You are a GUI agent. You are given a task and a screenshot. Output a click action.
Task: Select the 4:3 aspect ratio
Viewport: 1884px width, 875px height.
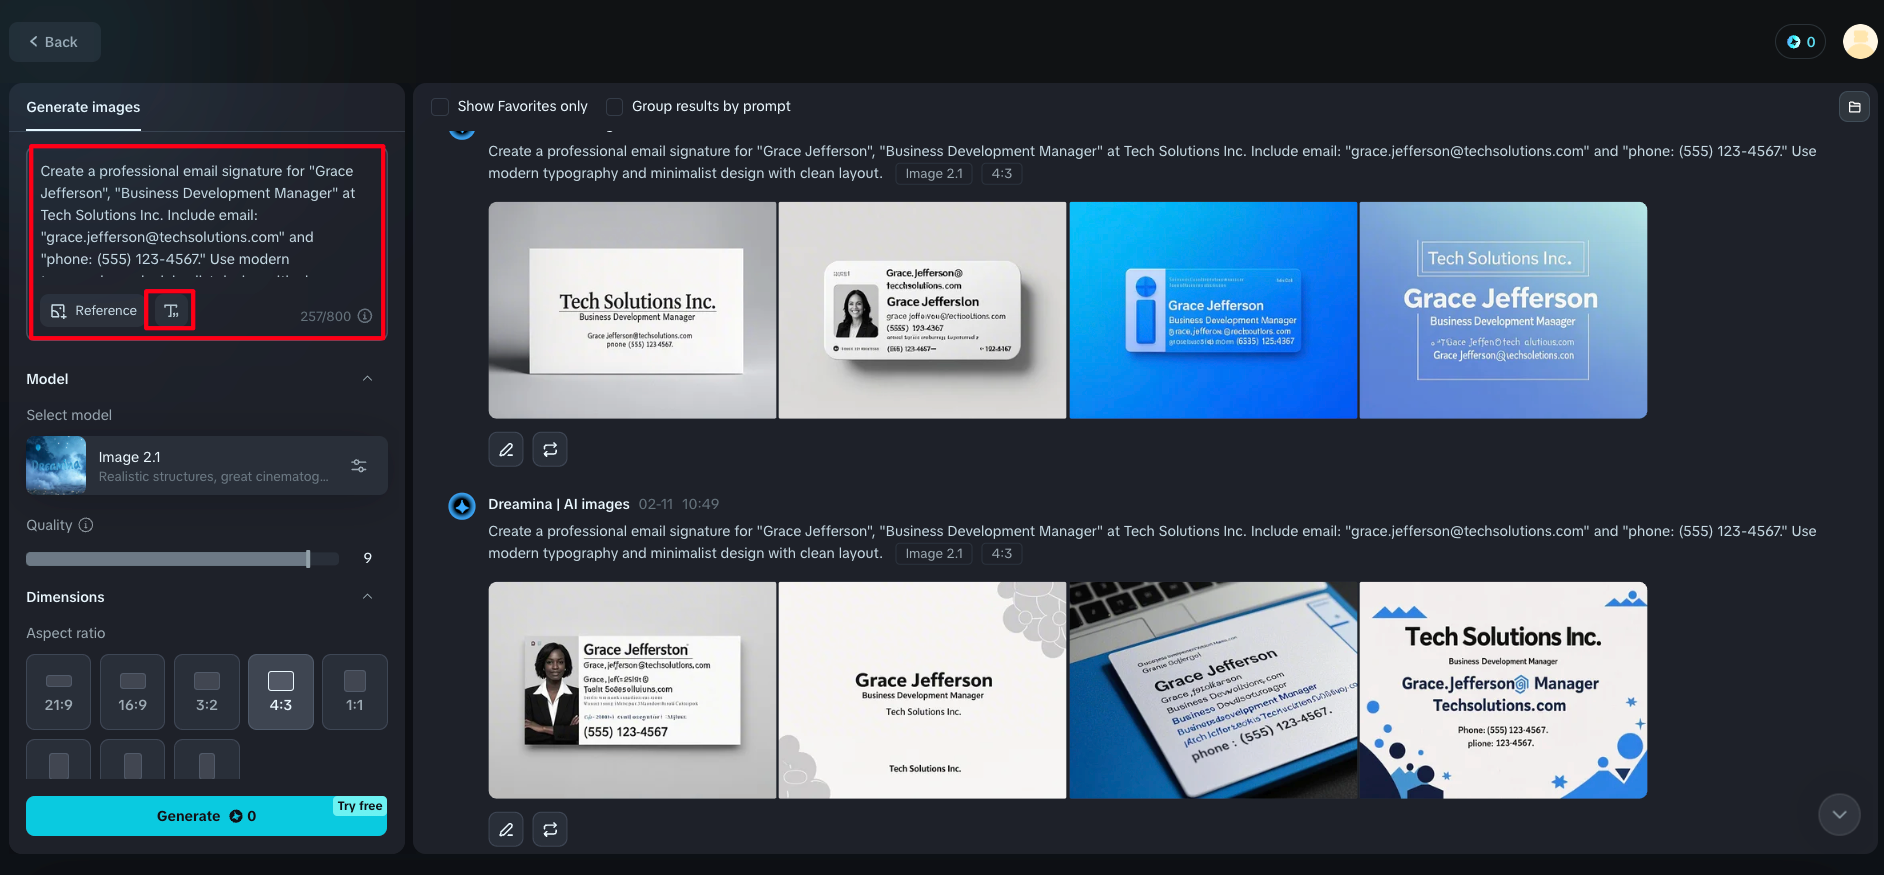pos(281,692)
